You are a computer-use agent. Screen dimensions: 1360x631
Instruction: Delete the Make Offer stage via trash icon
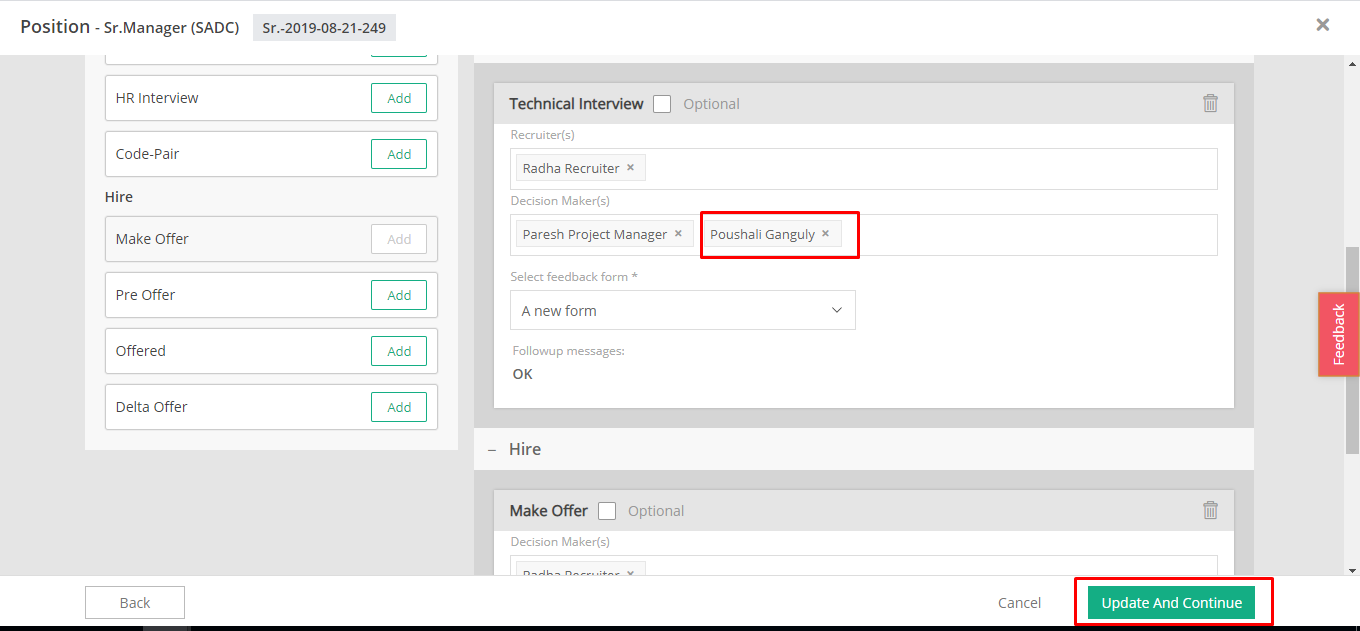(x=1210, y=510)
